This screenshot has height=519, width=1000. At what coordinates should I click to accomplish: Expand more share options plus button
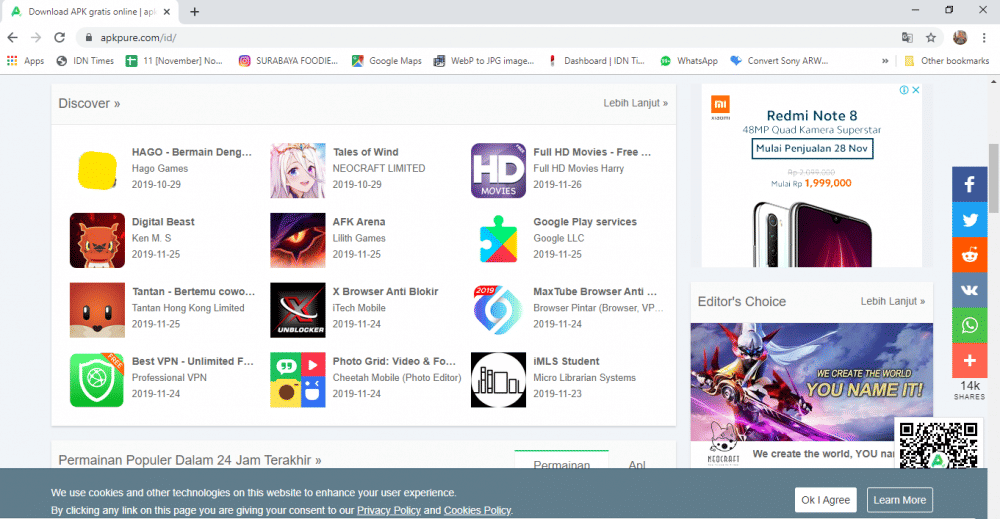tap(969, 360)
